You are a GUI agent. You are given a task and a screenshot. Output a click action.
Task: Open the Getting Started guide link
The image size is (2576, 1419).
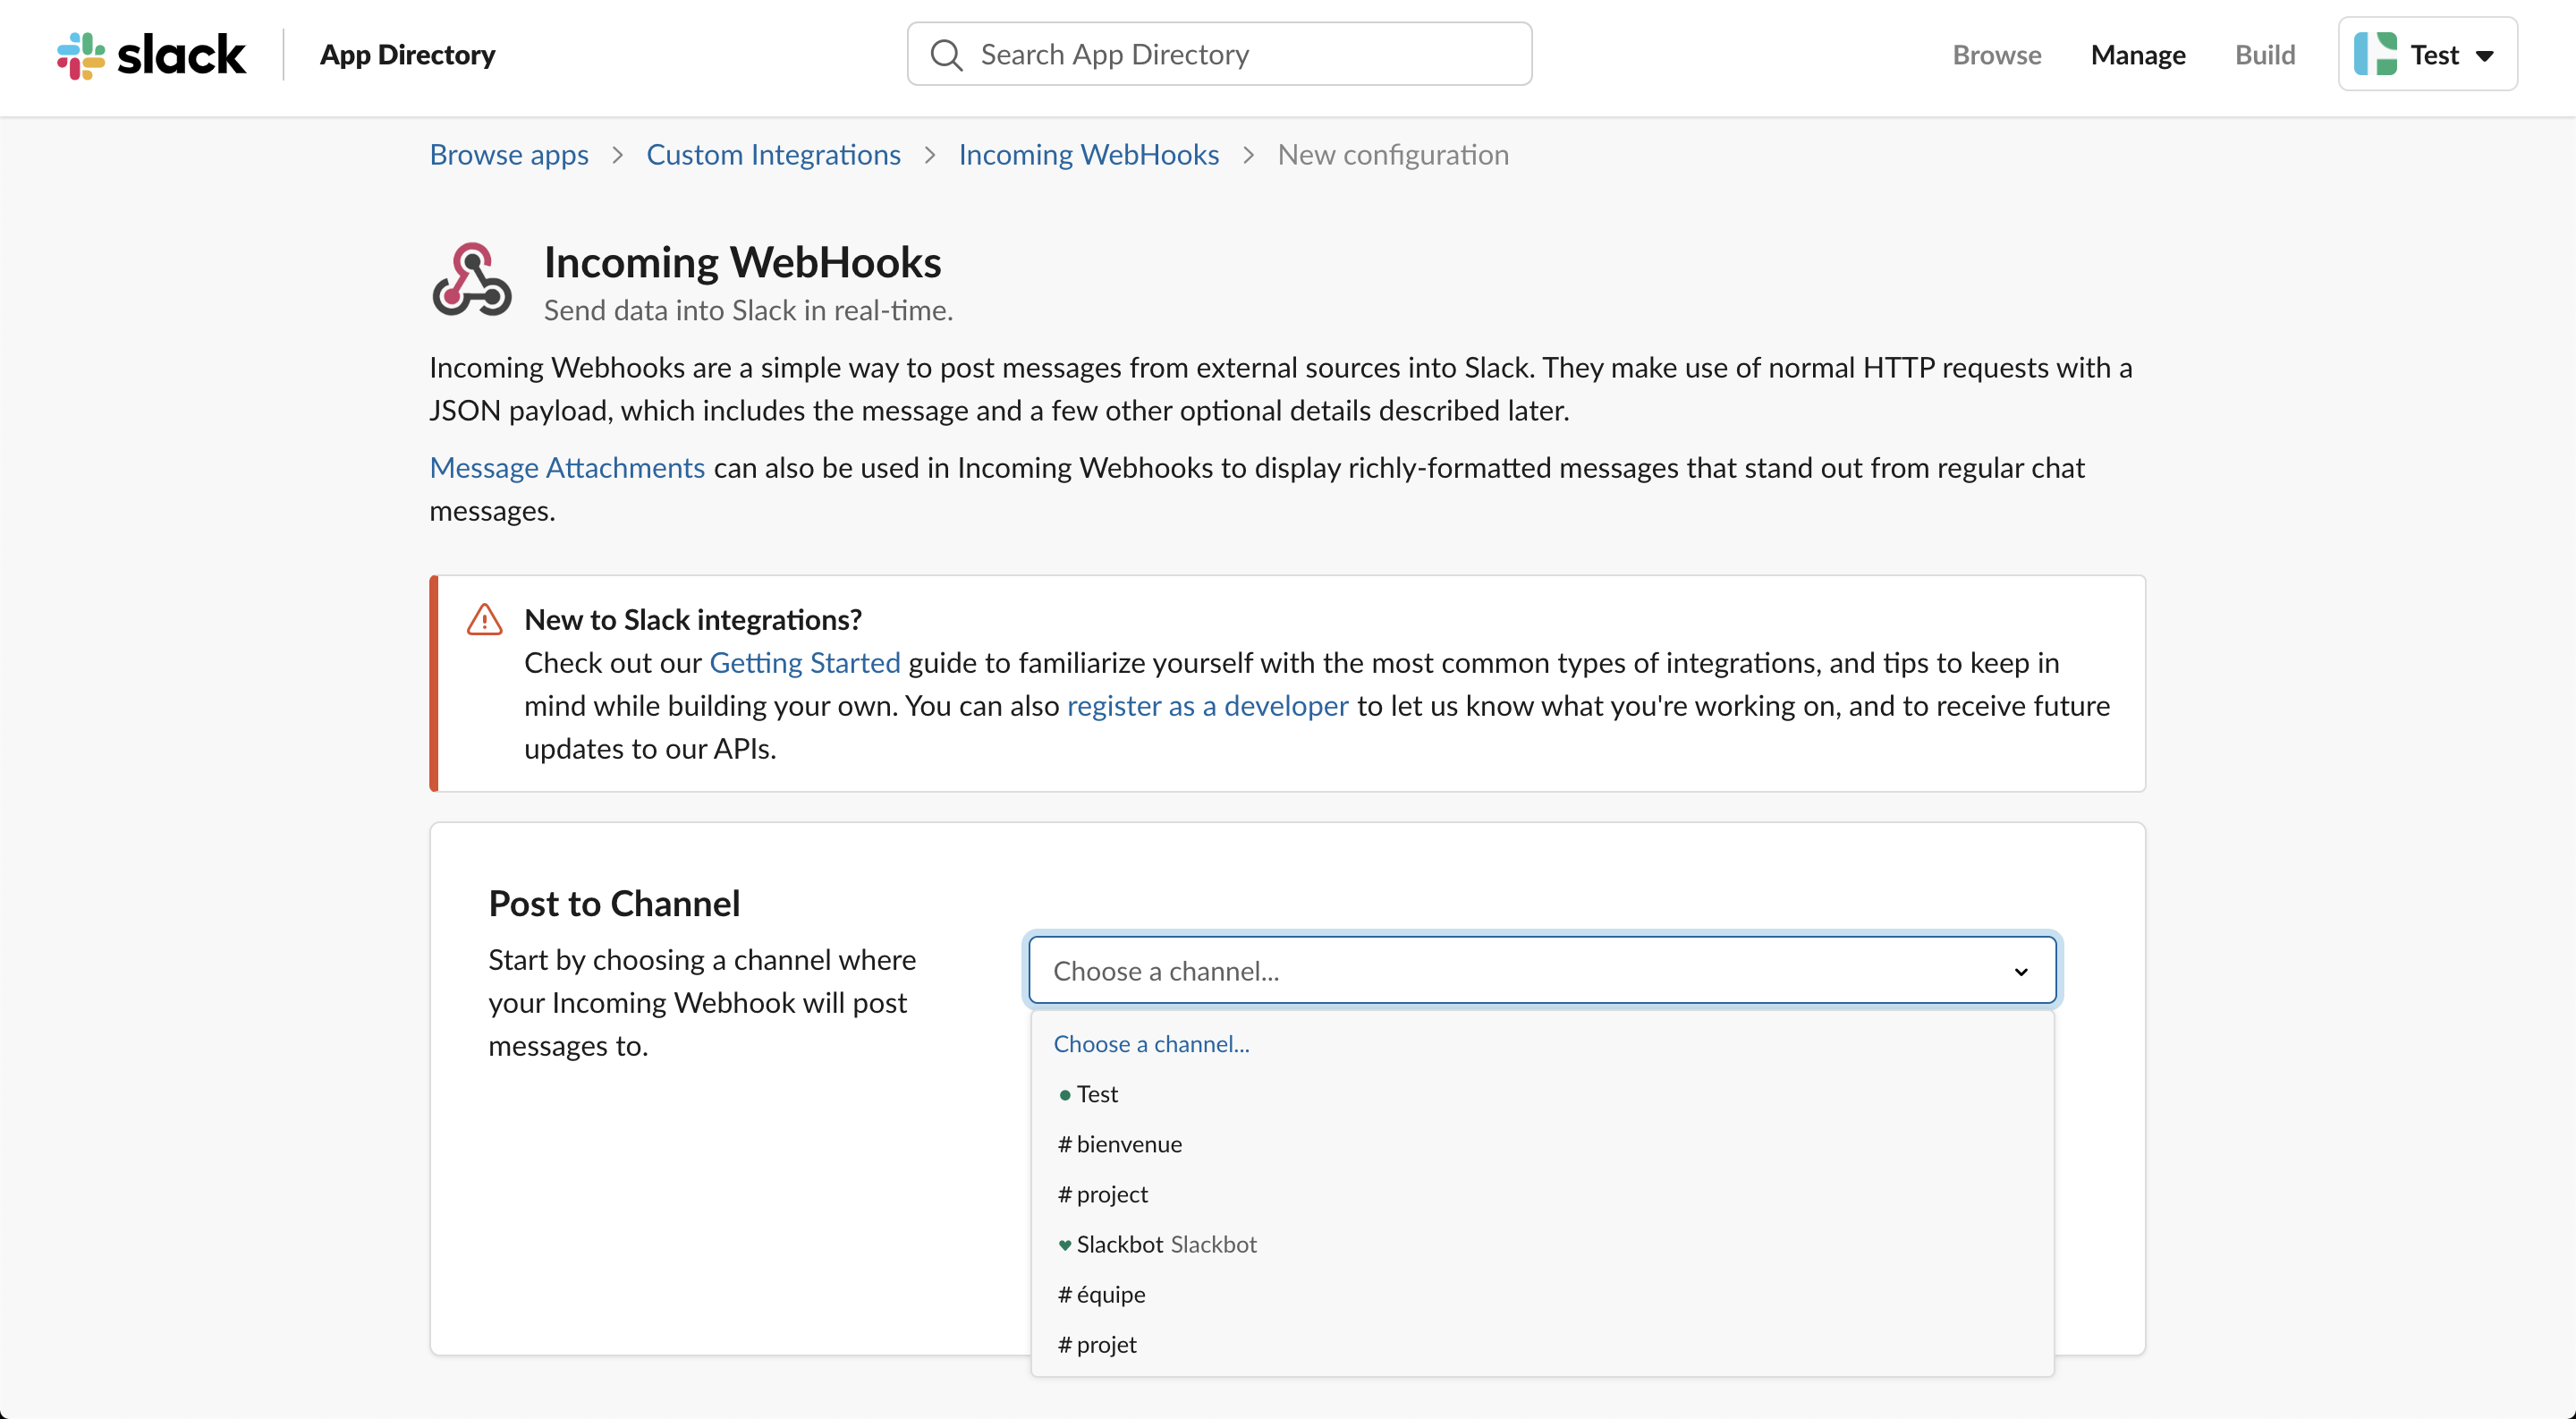click(805, 663)
